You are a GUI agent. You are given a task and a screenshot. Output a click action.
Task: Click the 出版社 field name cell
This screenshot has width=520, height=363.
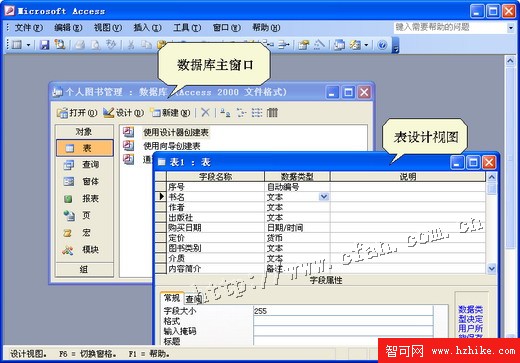(215, 218)
